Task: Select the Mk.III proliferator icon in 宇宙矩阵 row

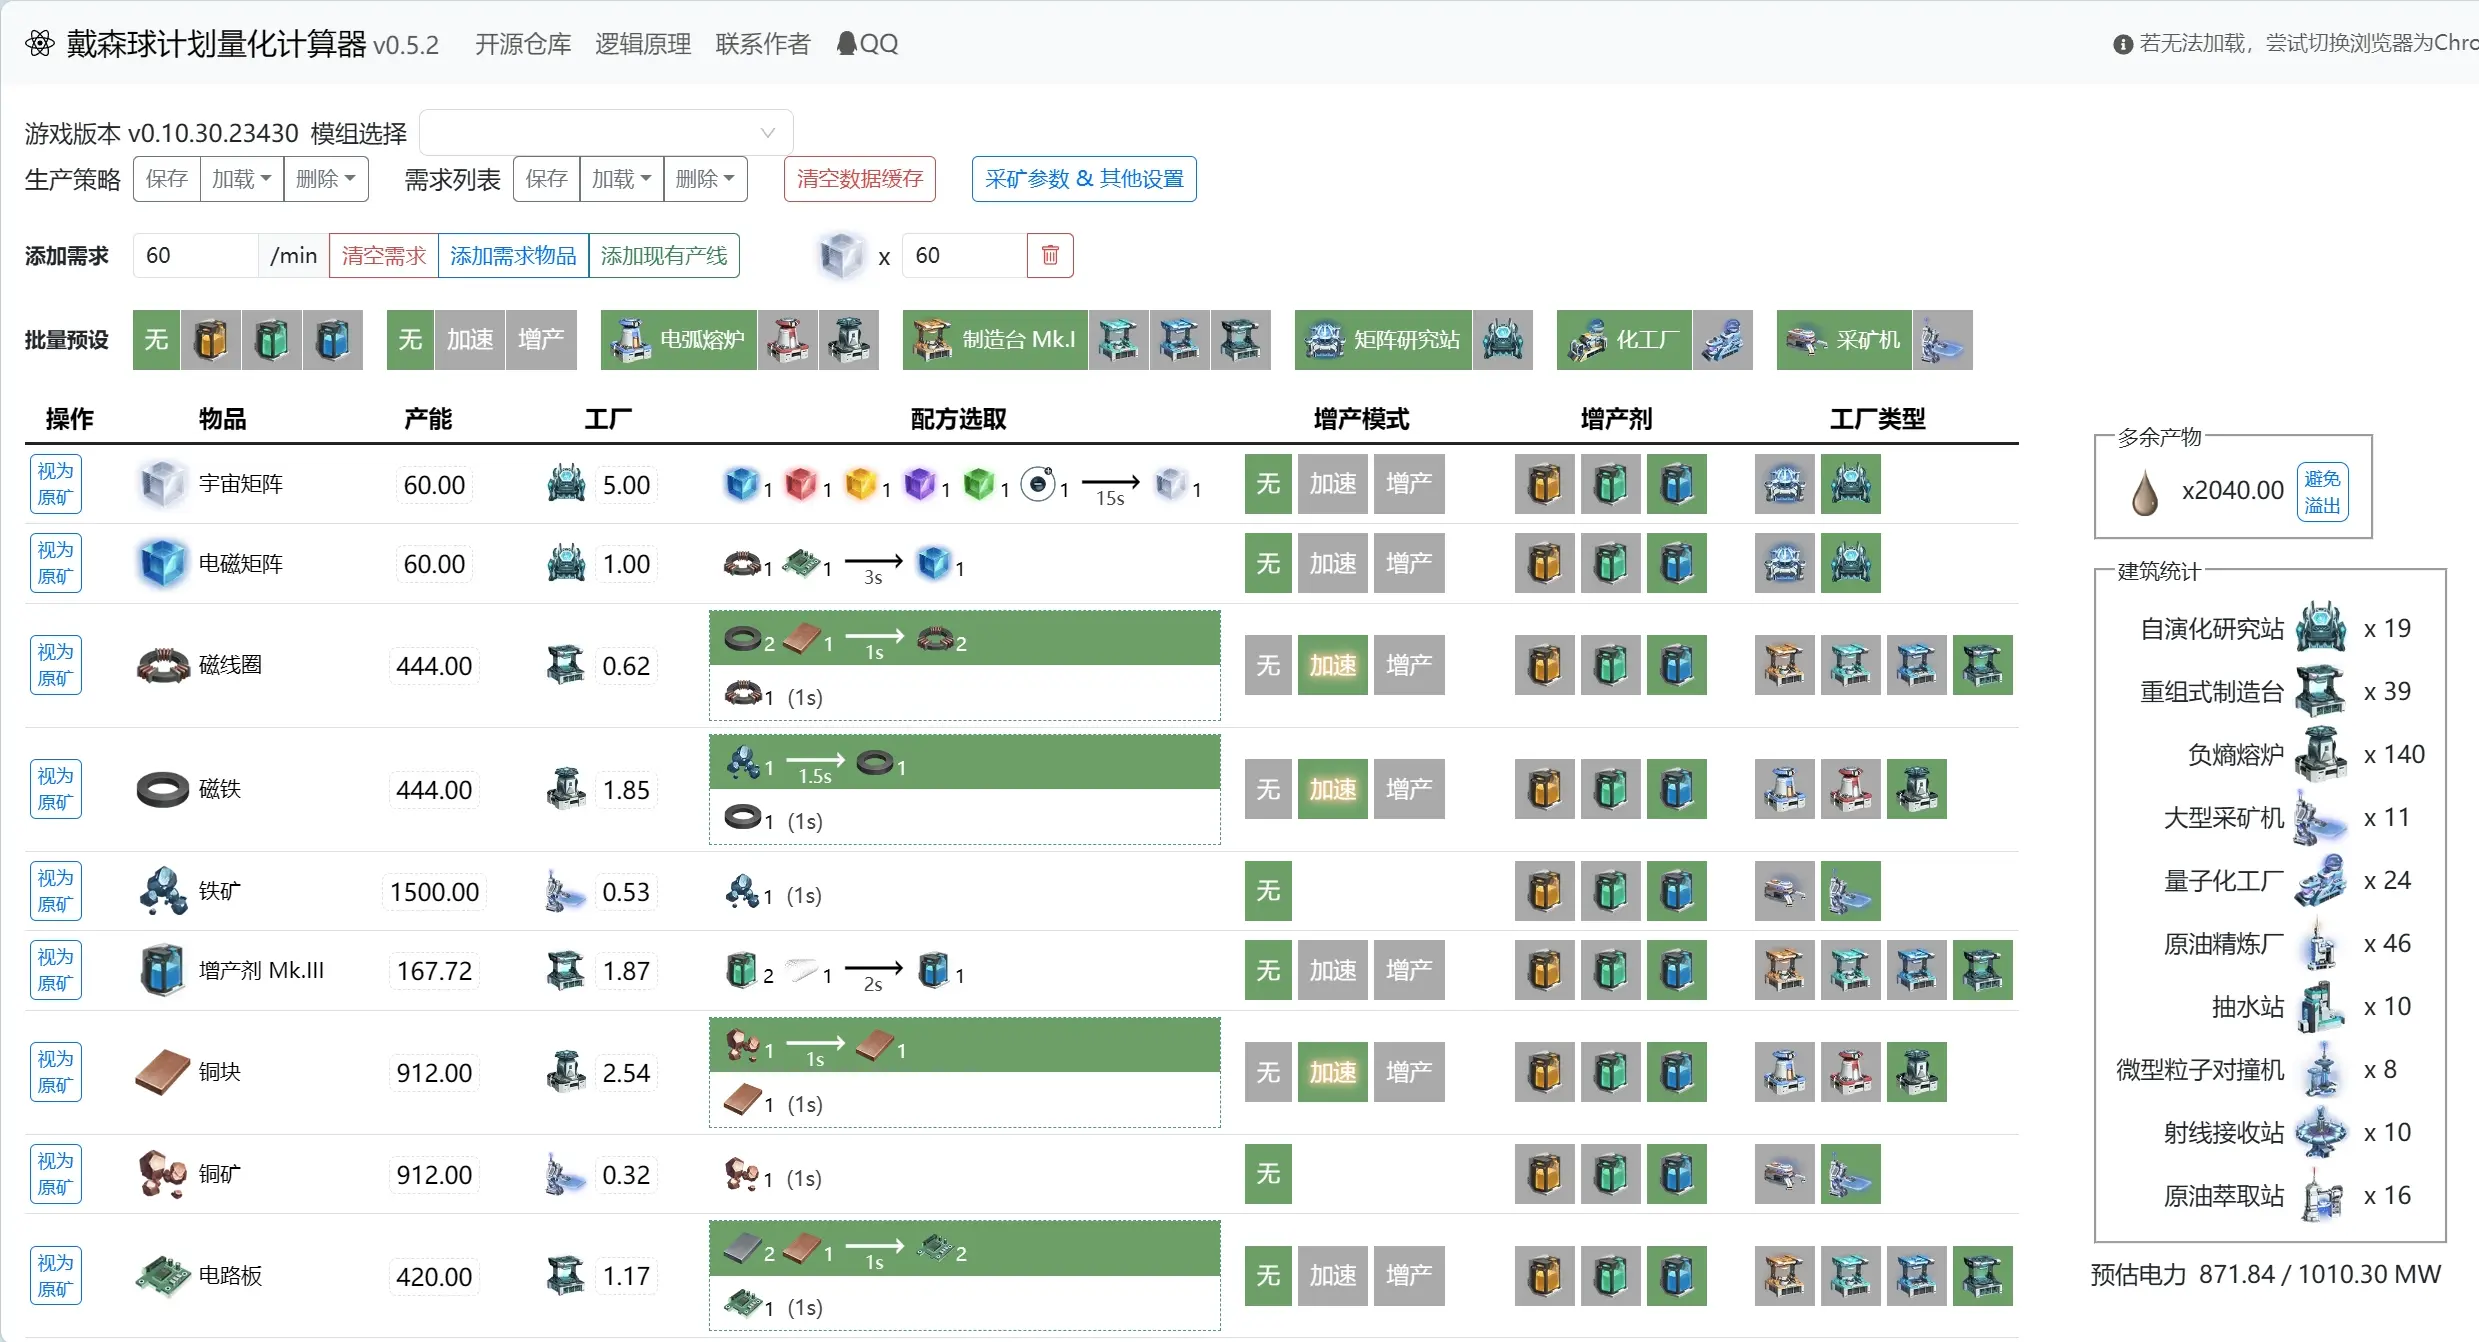Action: pos(1677,484)
